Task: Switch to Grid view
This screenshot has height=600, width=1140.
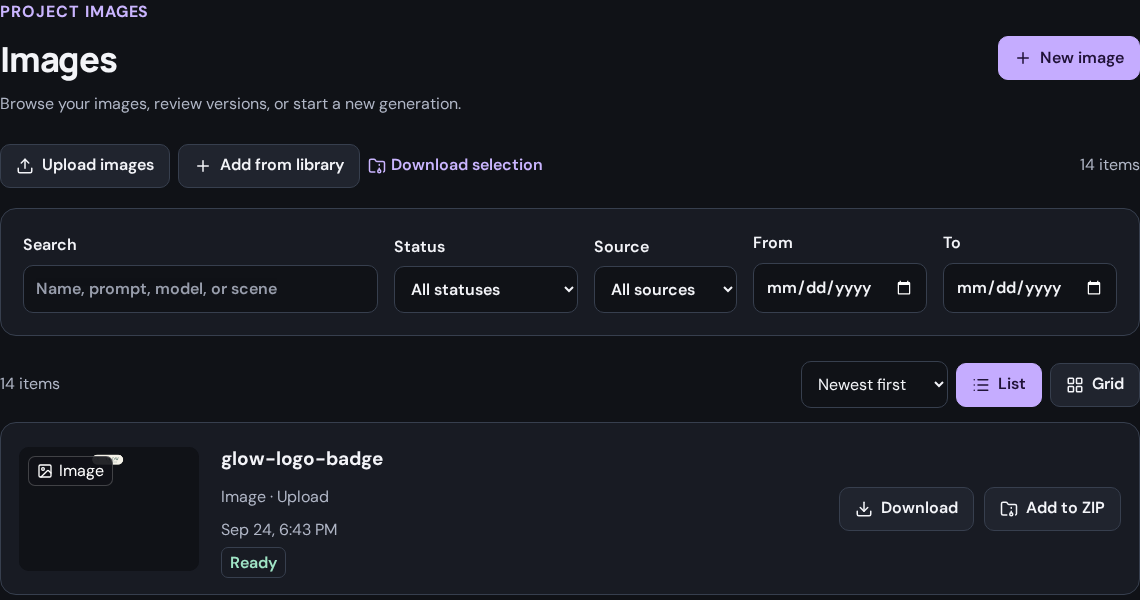Action: click(x=1095, y=385)
